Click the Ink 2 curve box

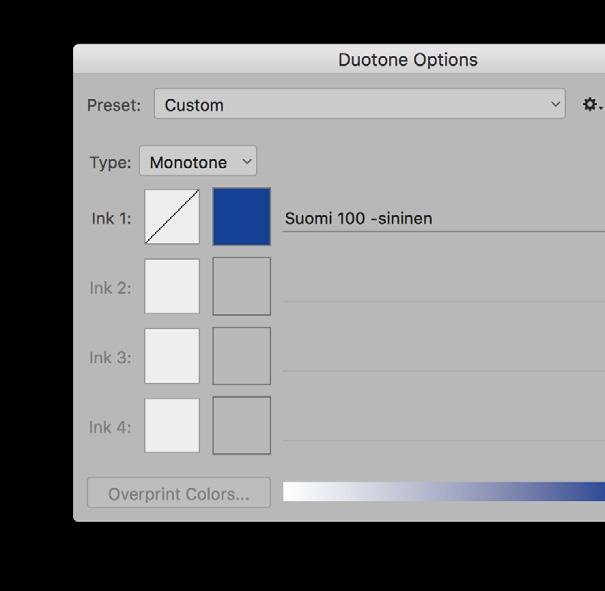172,286
